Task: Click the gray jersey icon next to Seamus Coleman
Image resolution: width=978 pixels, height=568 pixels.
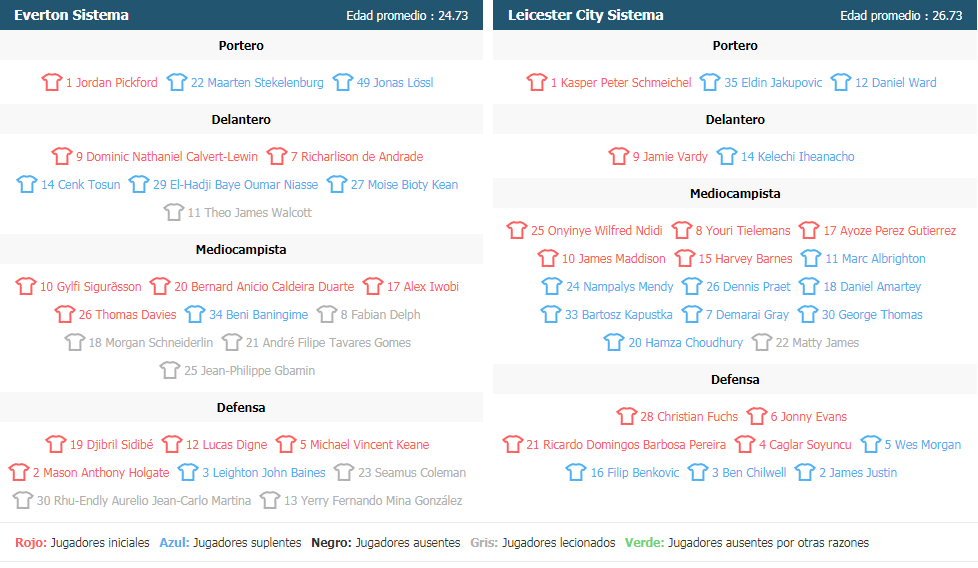Action: [x=344, y=473]
